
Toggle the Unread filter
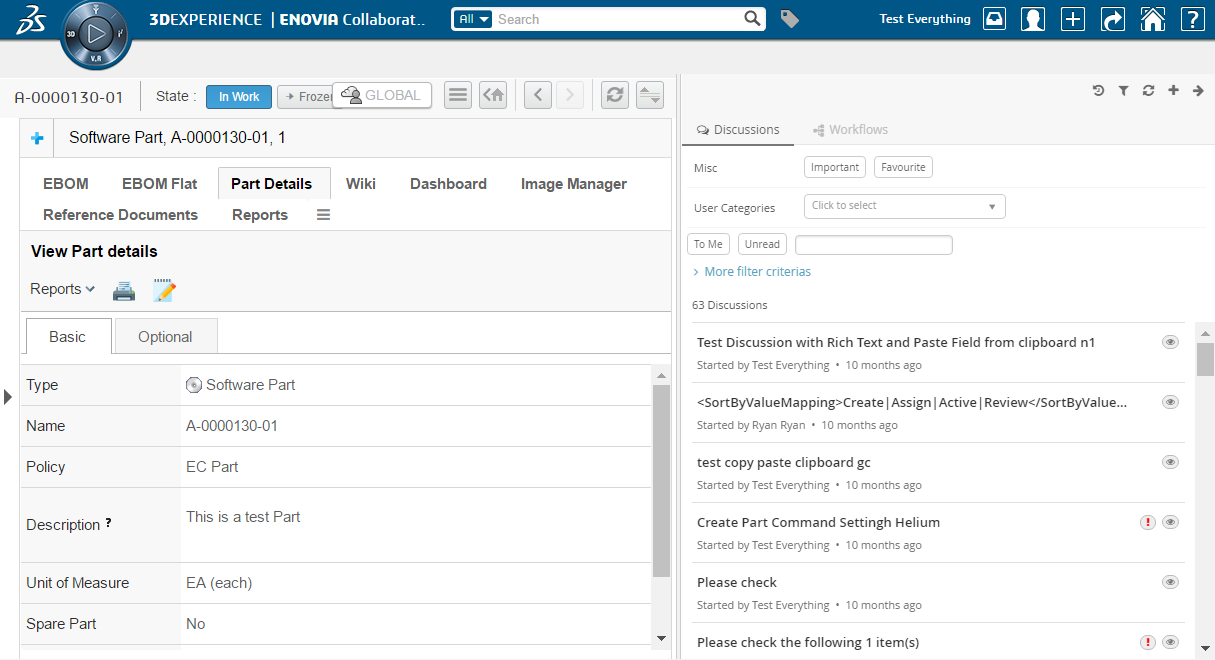pos(762,244)
